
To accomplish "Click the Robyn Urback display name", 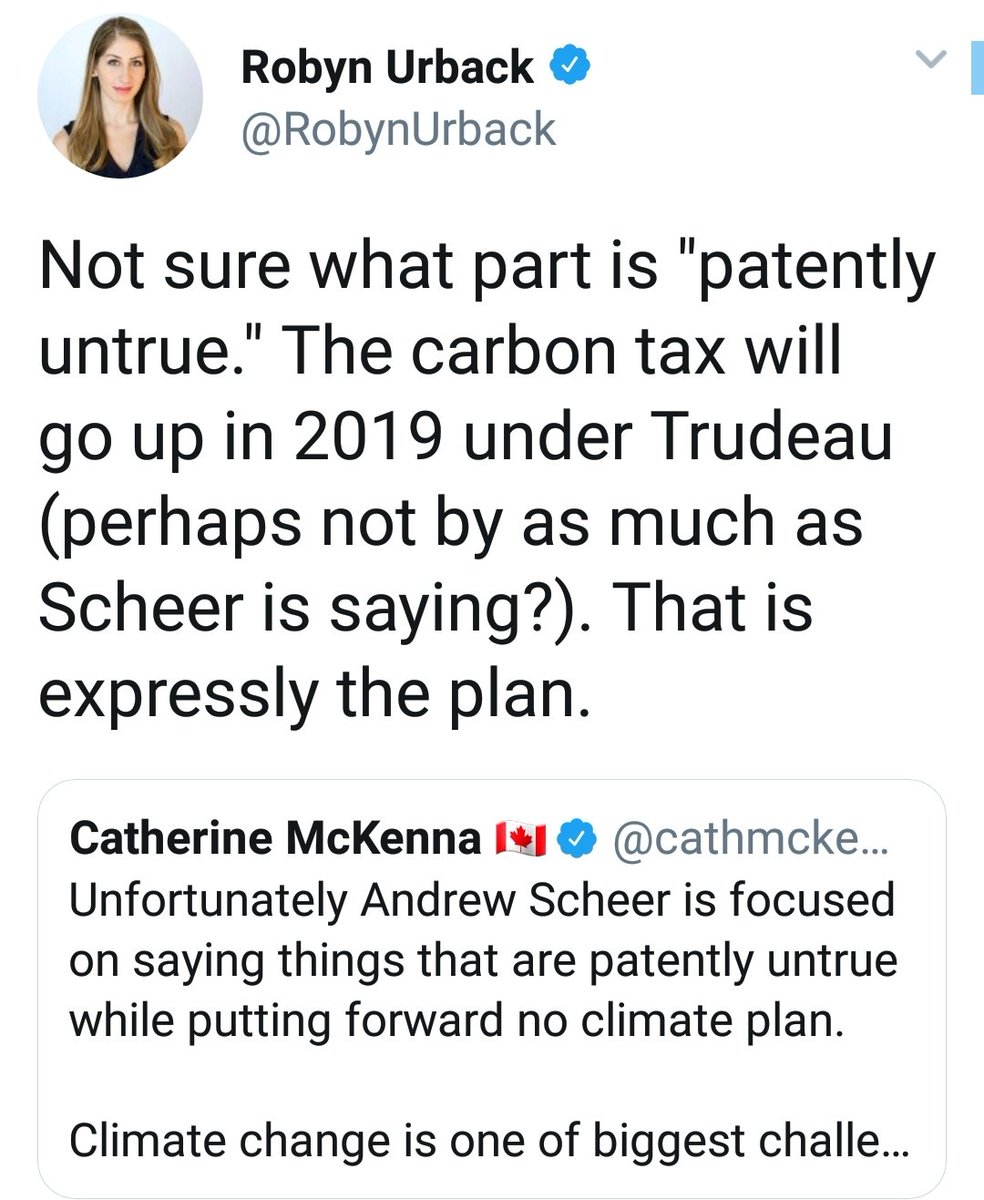I will [x=387, y=67].
